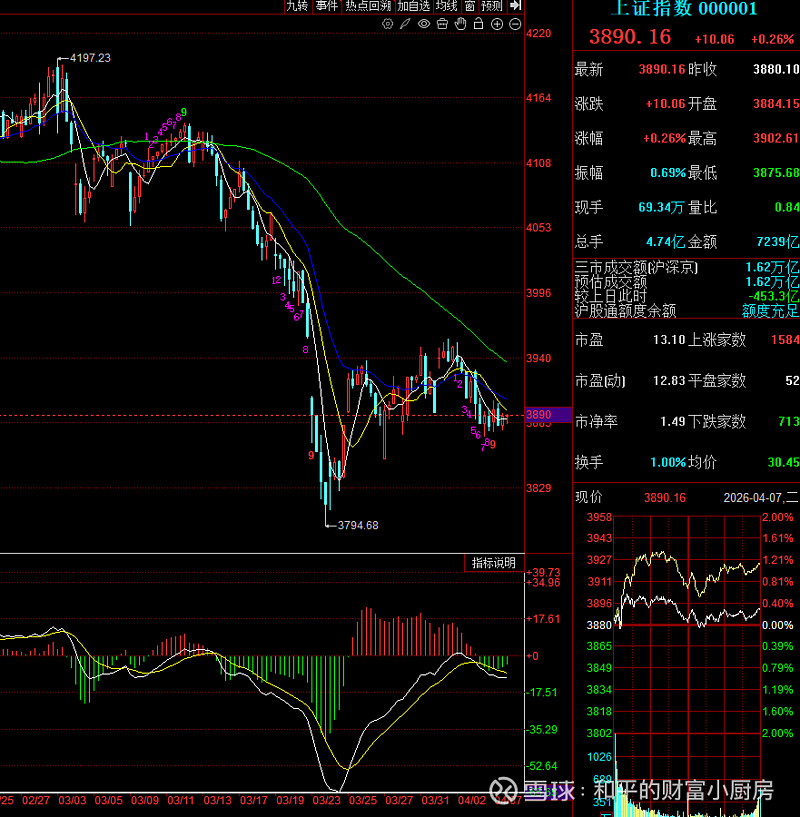The width and height of the screenshot is (800, 817).
Task: Click the 上证指数 000001 title
Action: pyautogui.click(x=684, y=8)
